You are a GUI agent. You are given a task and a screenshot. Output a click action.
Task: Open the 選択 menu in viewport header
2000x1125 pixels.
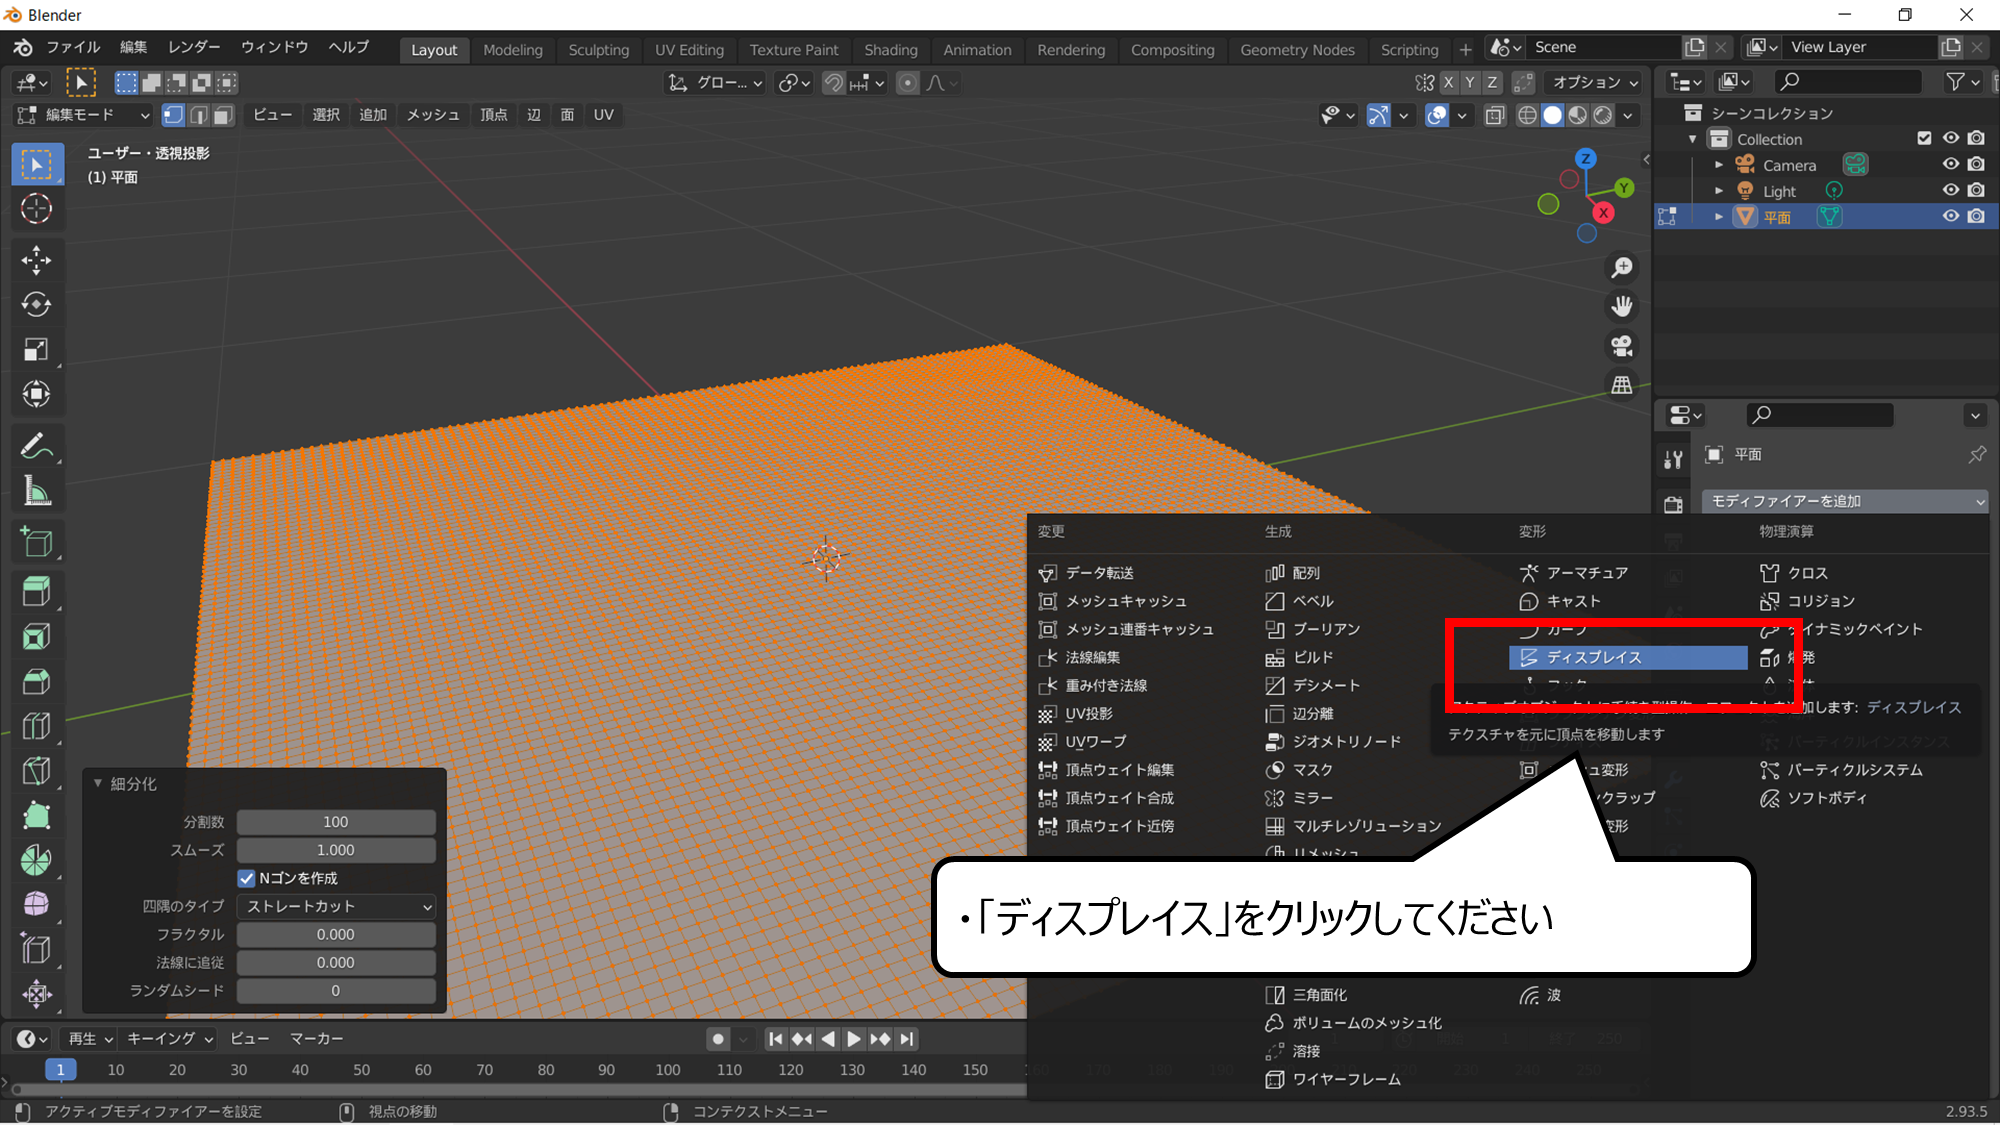326,115
